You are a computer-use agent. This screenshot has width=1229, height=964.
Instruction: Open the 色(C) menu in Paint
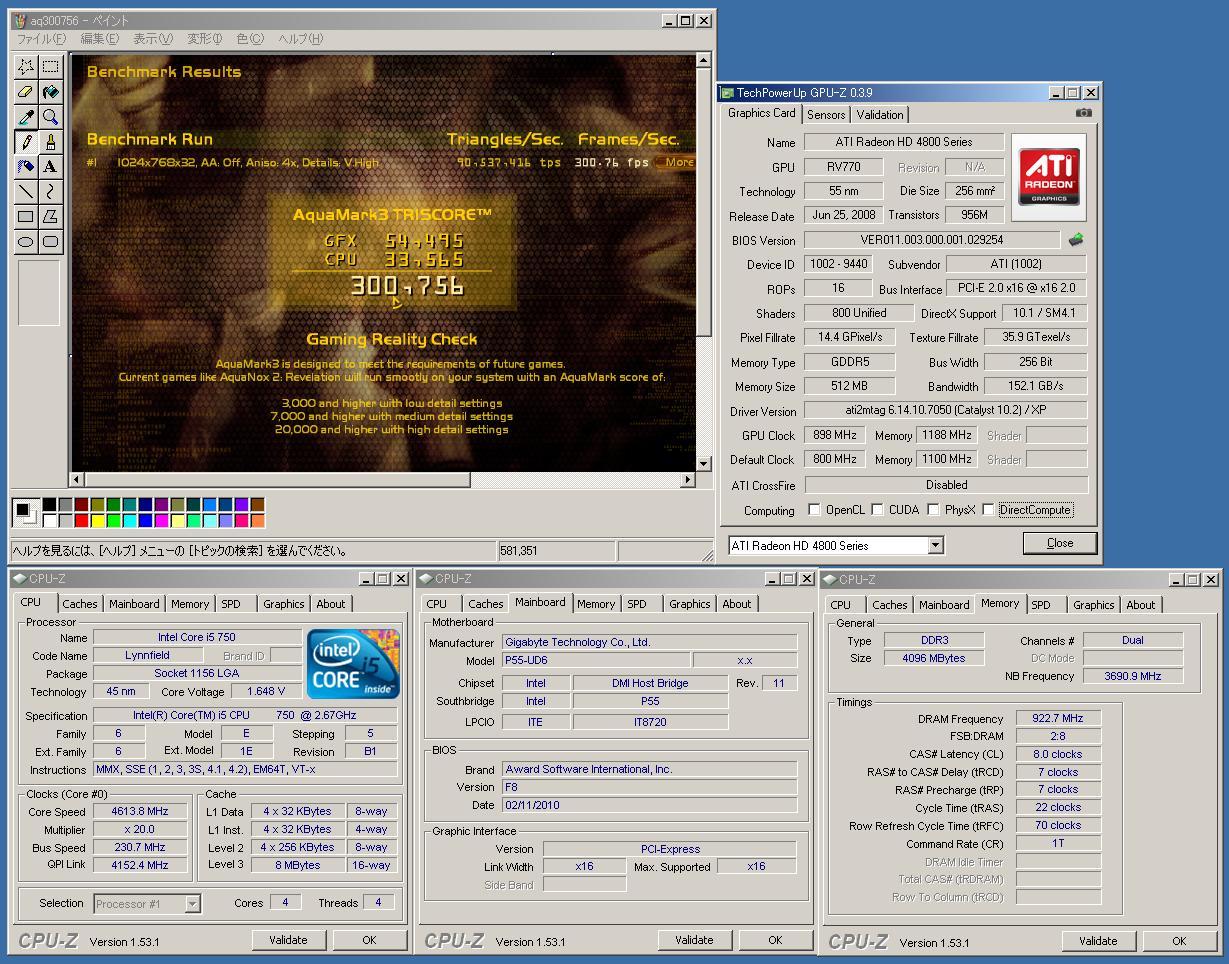click(x=250, y=39)
